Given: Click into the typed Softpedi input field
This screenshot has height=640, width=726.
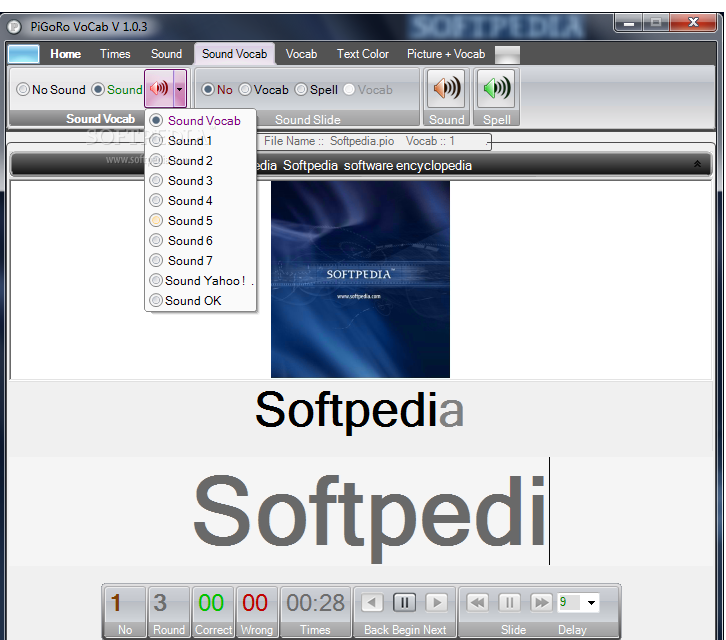Looking at the screenshot, I should click(361, 511).
